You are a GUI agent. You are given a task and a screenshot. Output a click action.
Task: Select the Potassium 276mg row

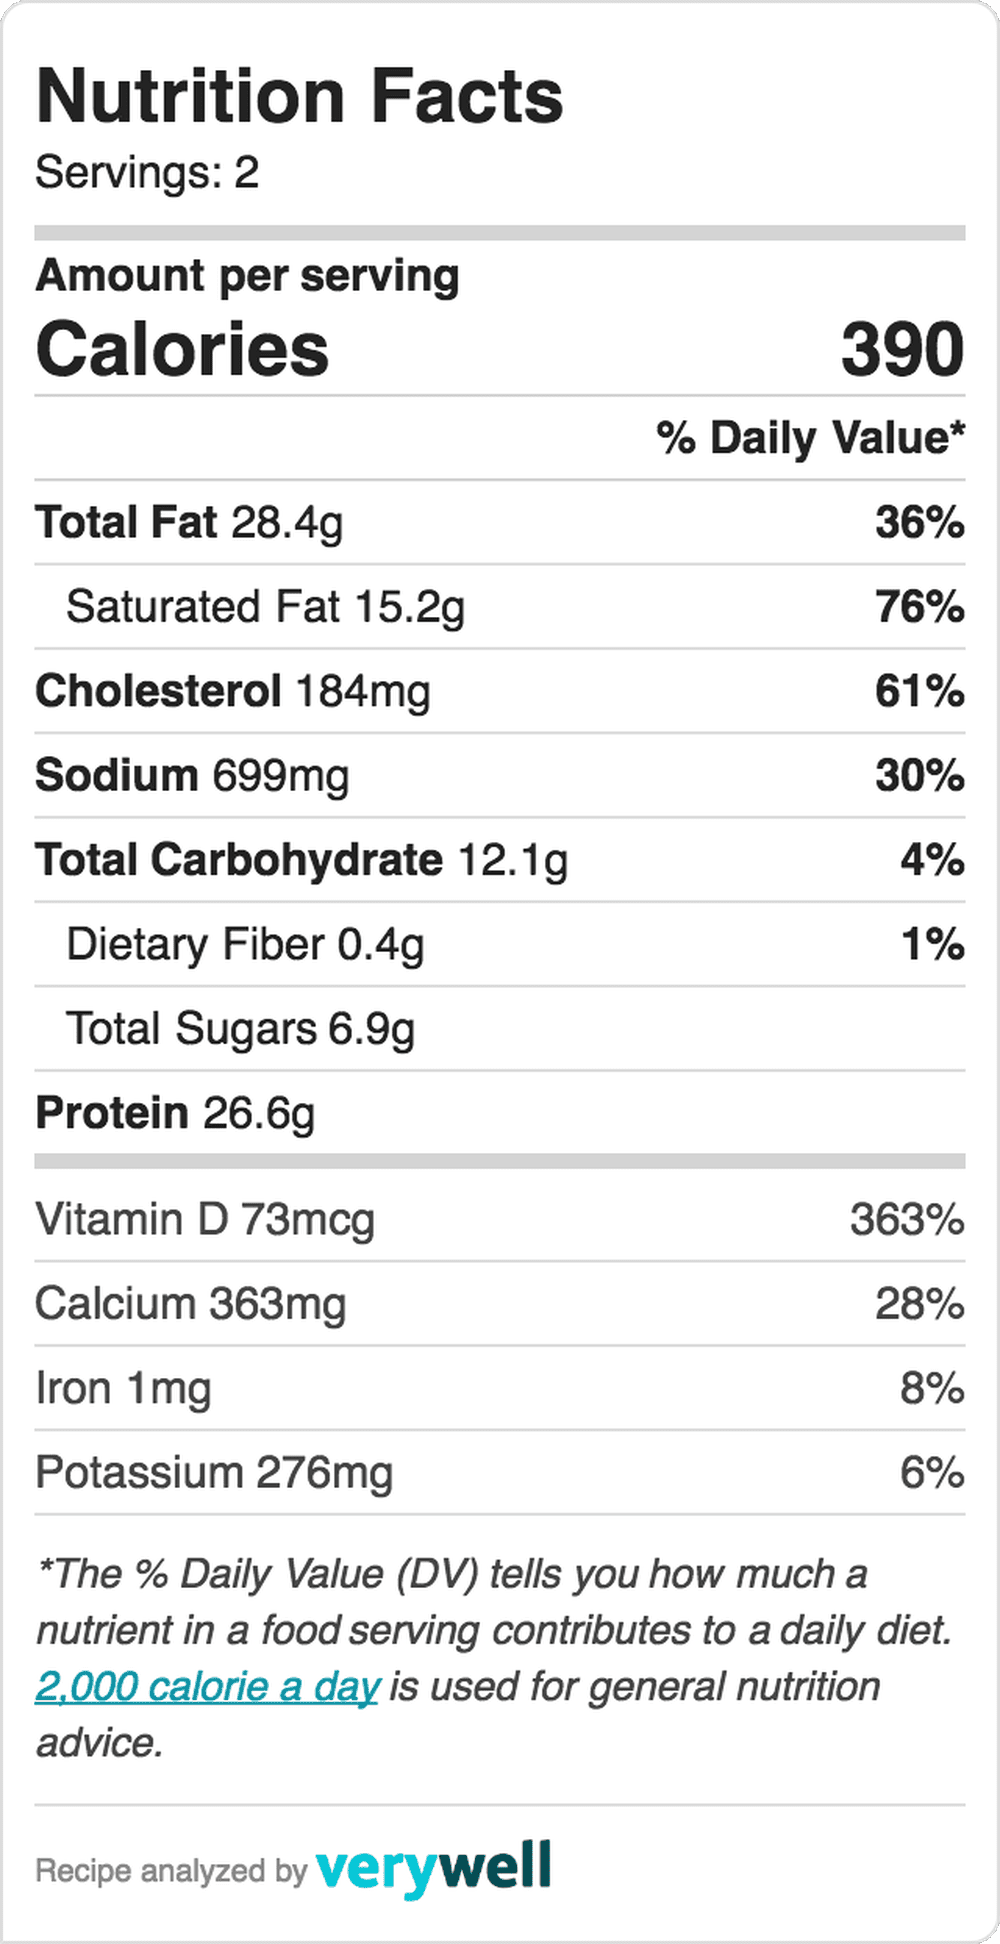click(500, 1472)
